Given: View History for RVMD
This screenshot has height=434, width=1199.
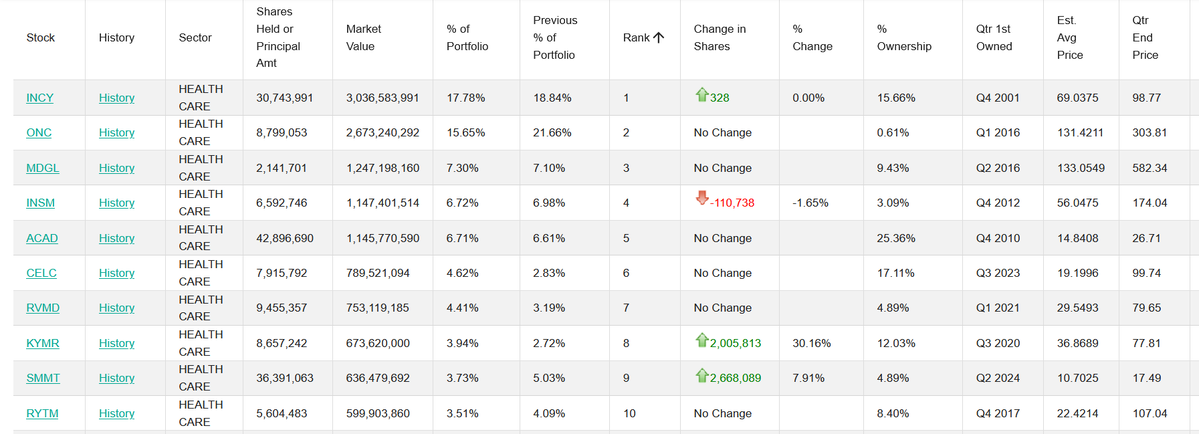Looking at the screenshot, I should pyautogui.click(x=116, y=308).
